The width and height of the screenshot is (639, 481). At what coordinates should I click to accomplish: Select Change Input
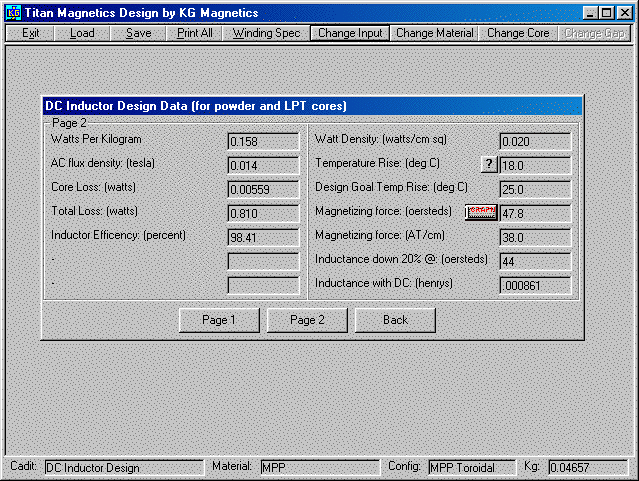350,33
